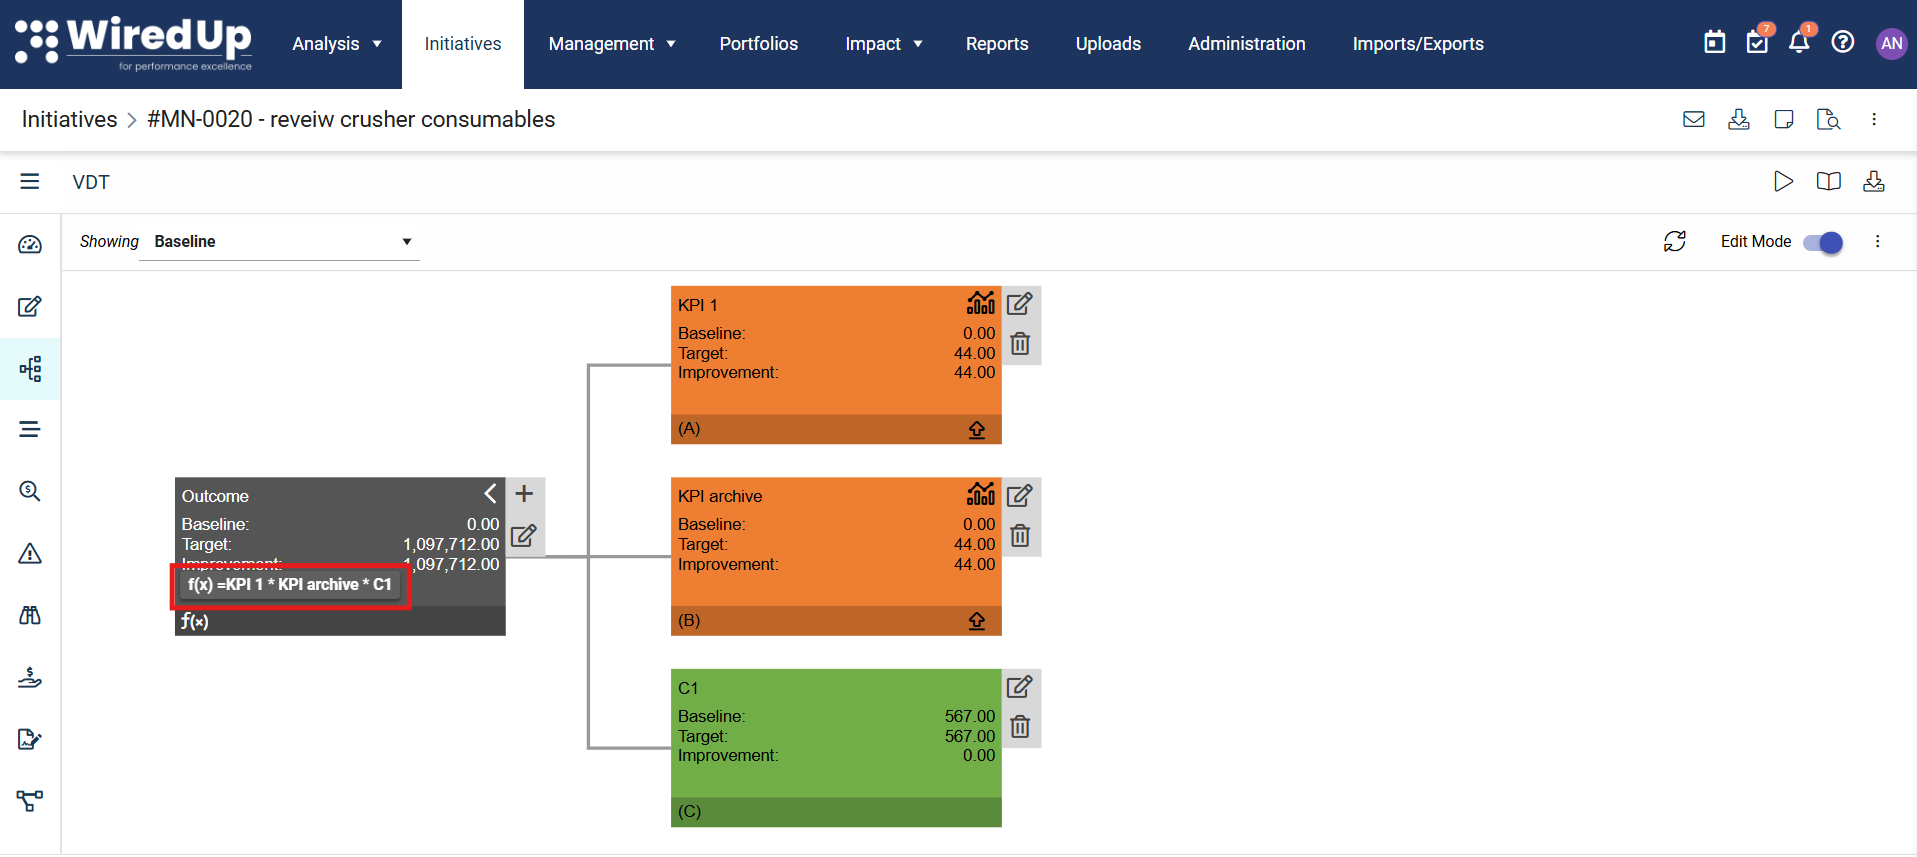1917x857 pixels.
Task: Click the email envelope icon for initiative
Action: (1694, 119)
